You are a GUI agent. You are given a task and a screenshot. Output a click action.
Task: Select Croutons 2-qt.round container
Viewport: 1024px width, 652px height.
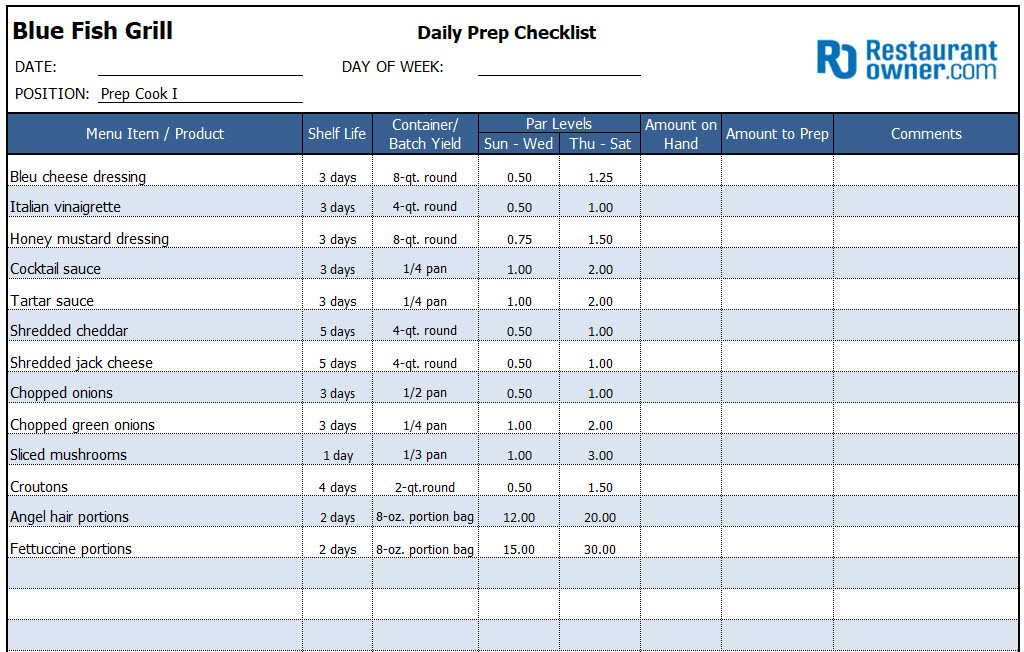(425, 481)
